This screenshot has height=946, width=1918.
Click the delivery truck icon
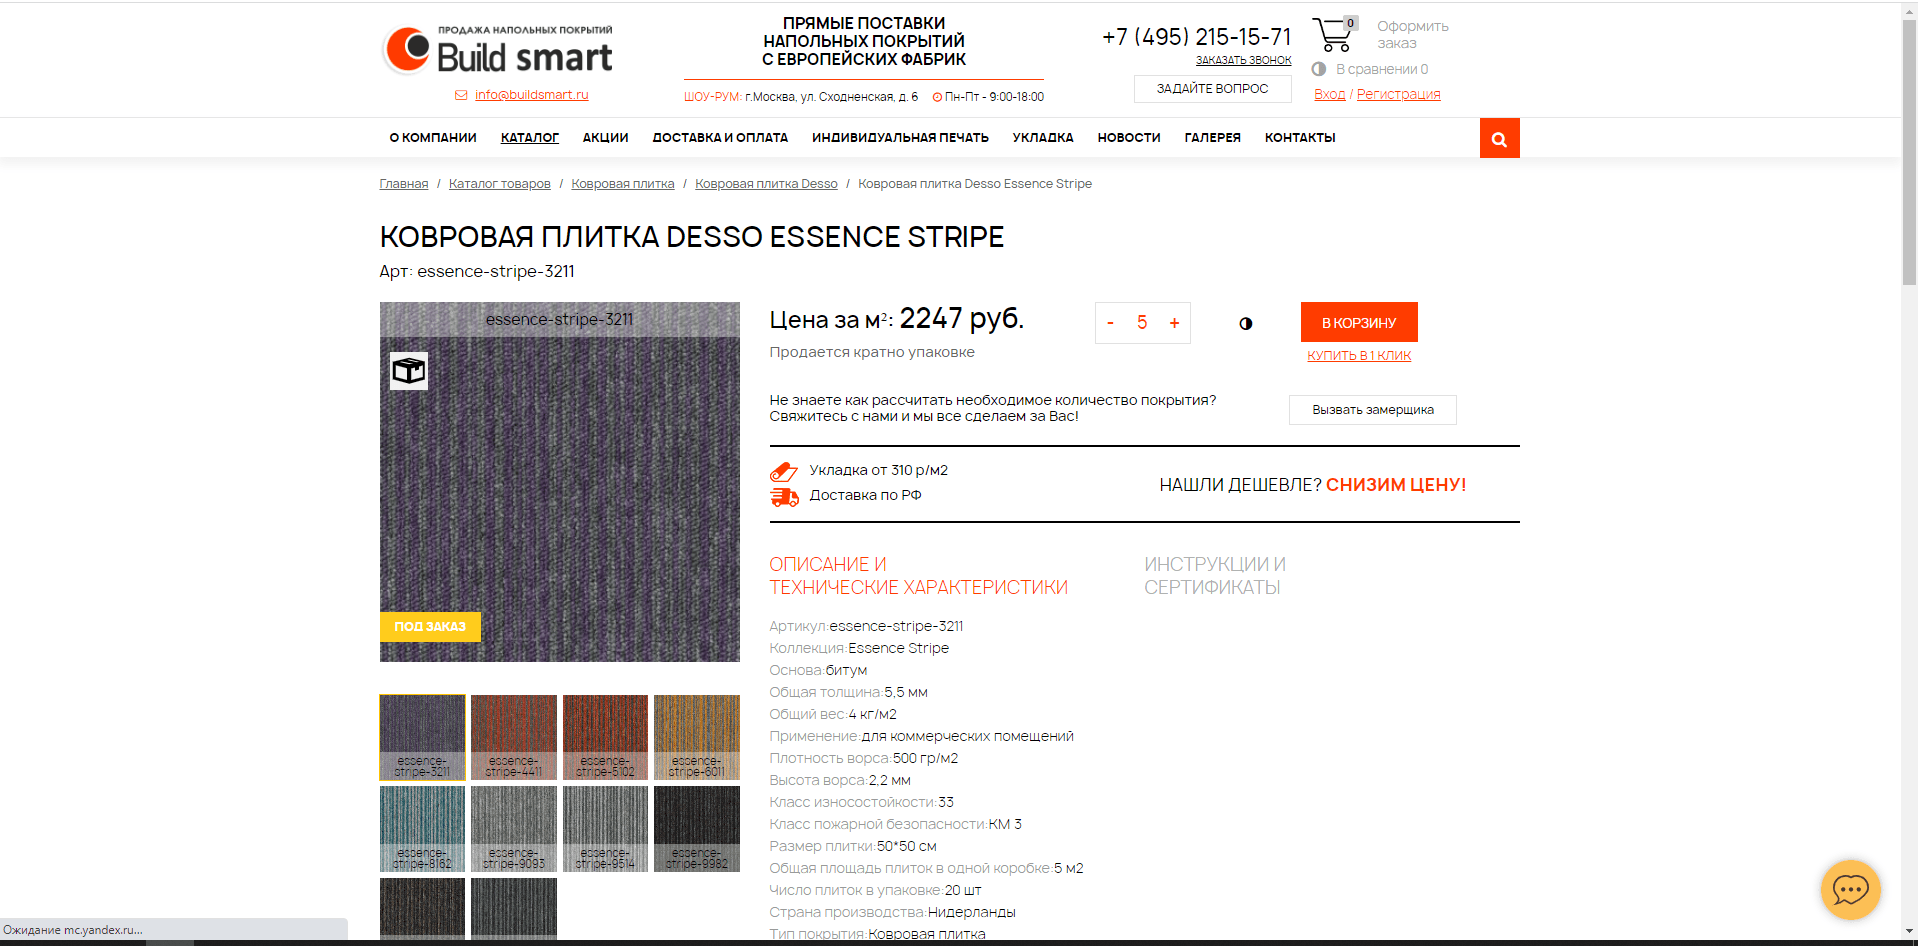point(784,496)
